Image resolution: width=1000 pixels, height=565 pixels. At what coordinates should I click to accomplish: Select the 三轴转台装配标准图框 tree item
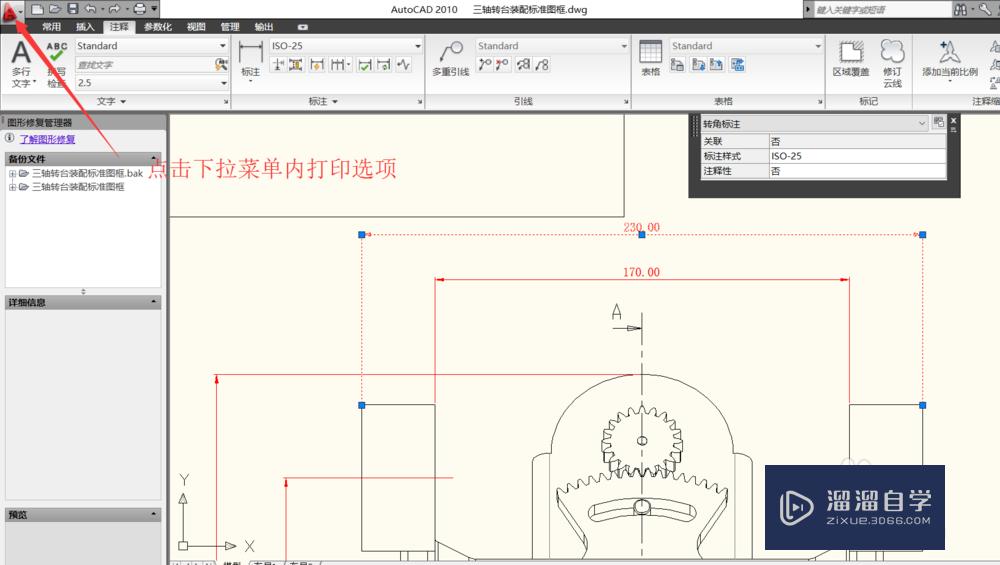(78, 187)
